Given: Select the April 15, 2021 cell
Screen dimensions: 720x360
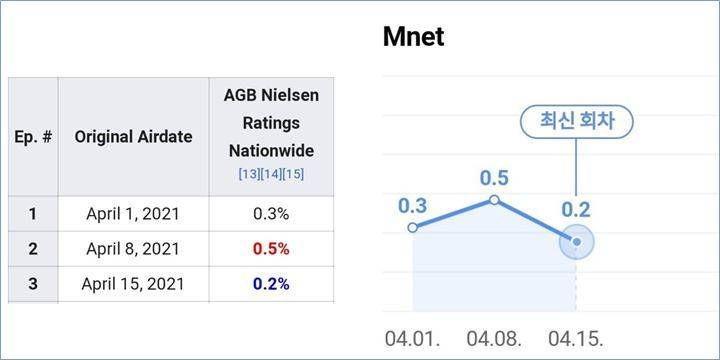Looking at the screenshot, I should 133,284.
